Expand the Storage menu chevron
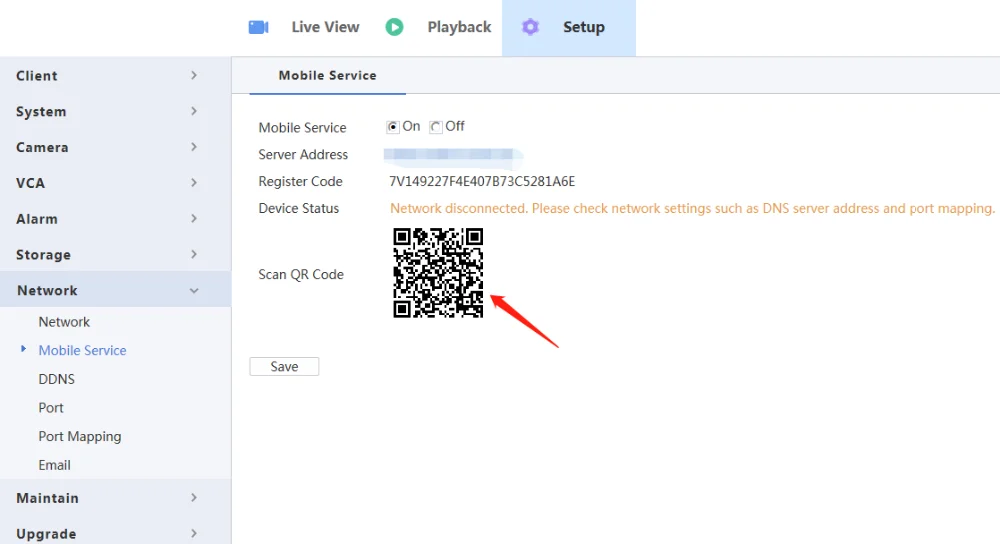The image size is (1000, 544). pos(193,254)
